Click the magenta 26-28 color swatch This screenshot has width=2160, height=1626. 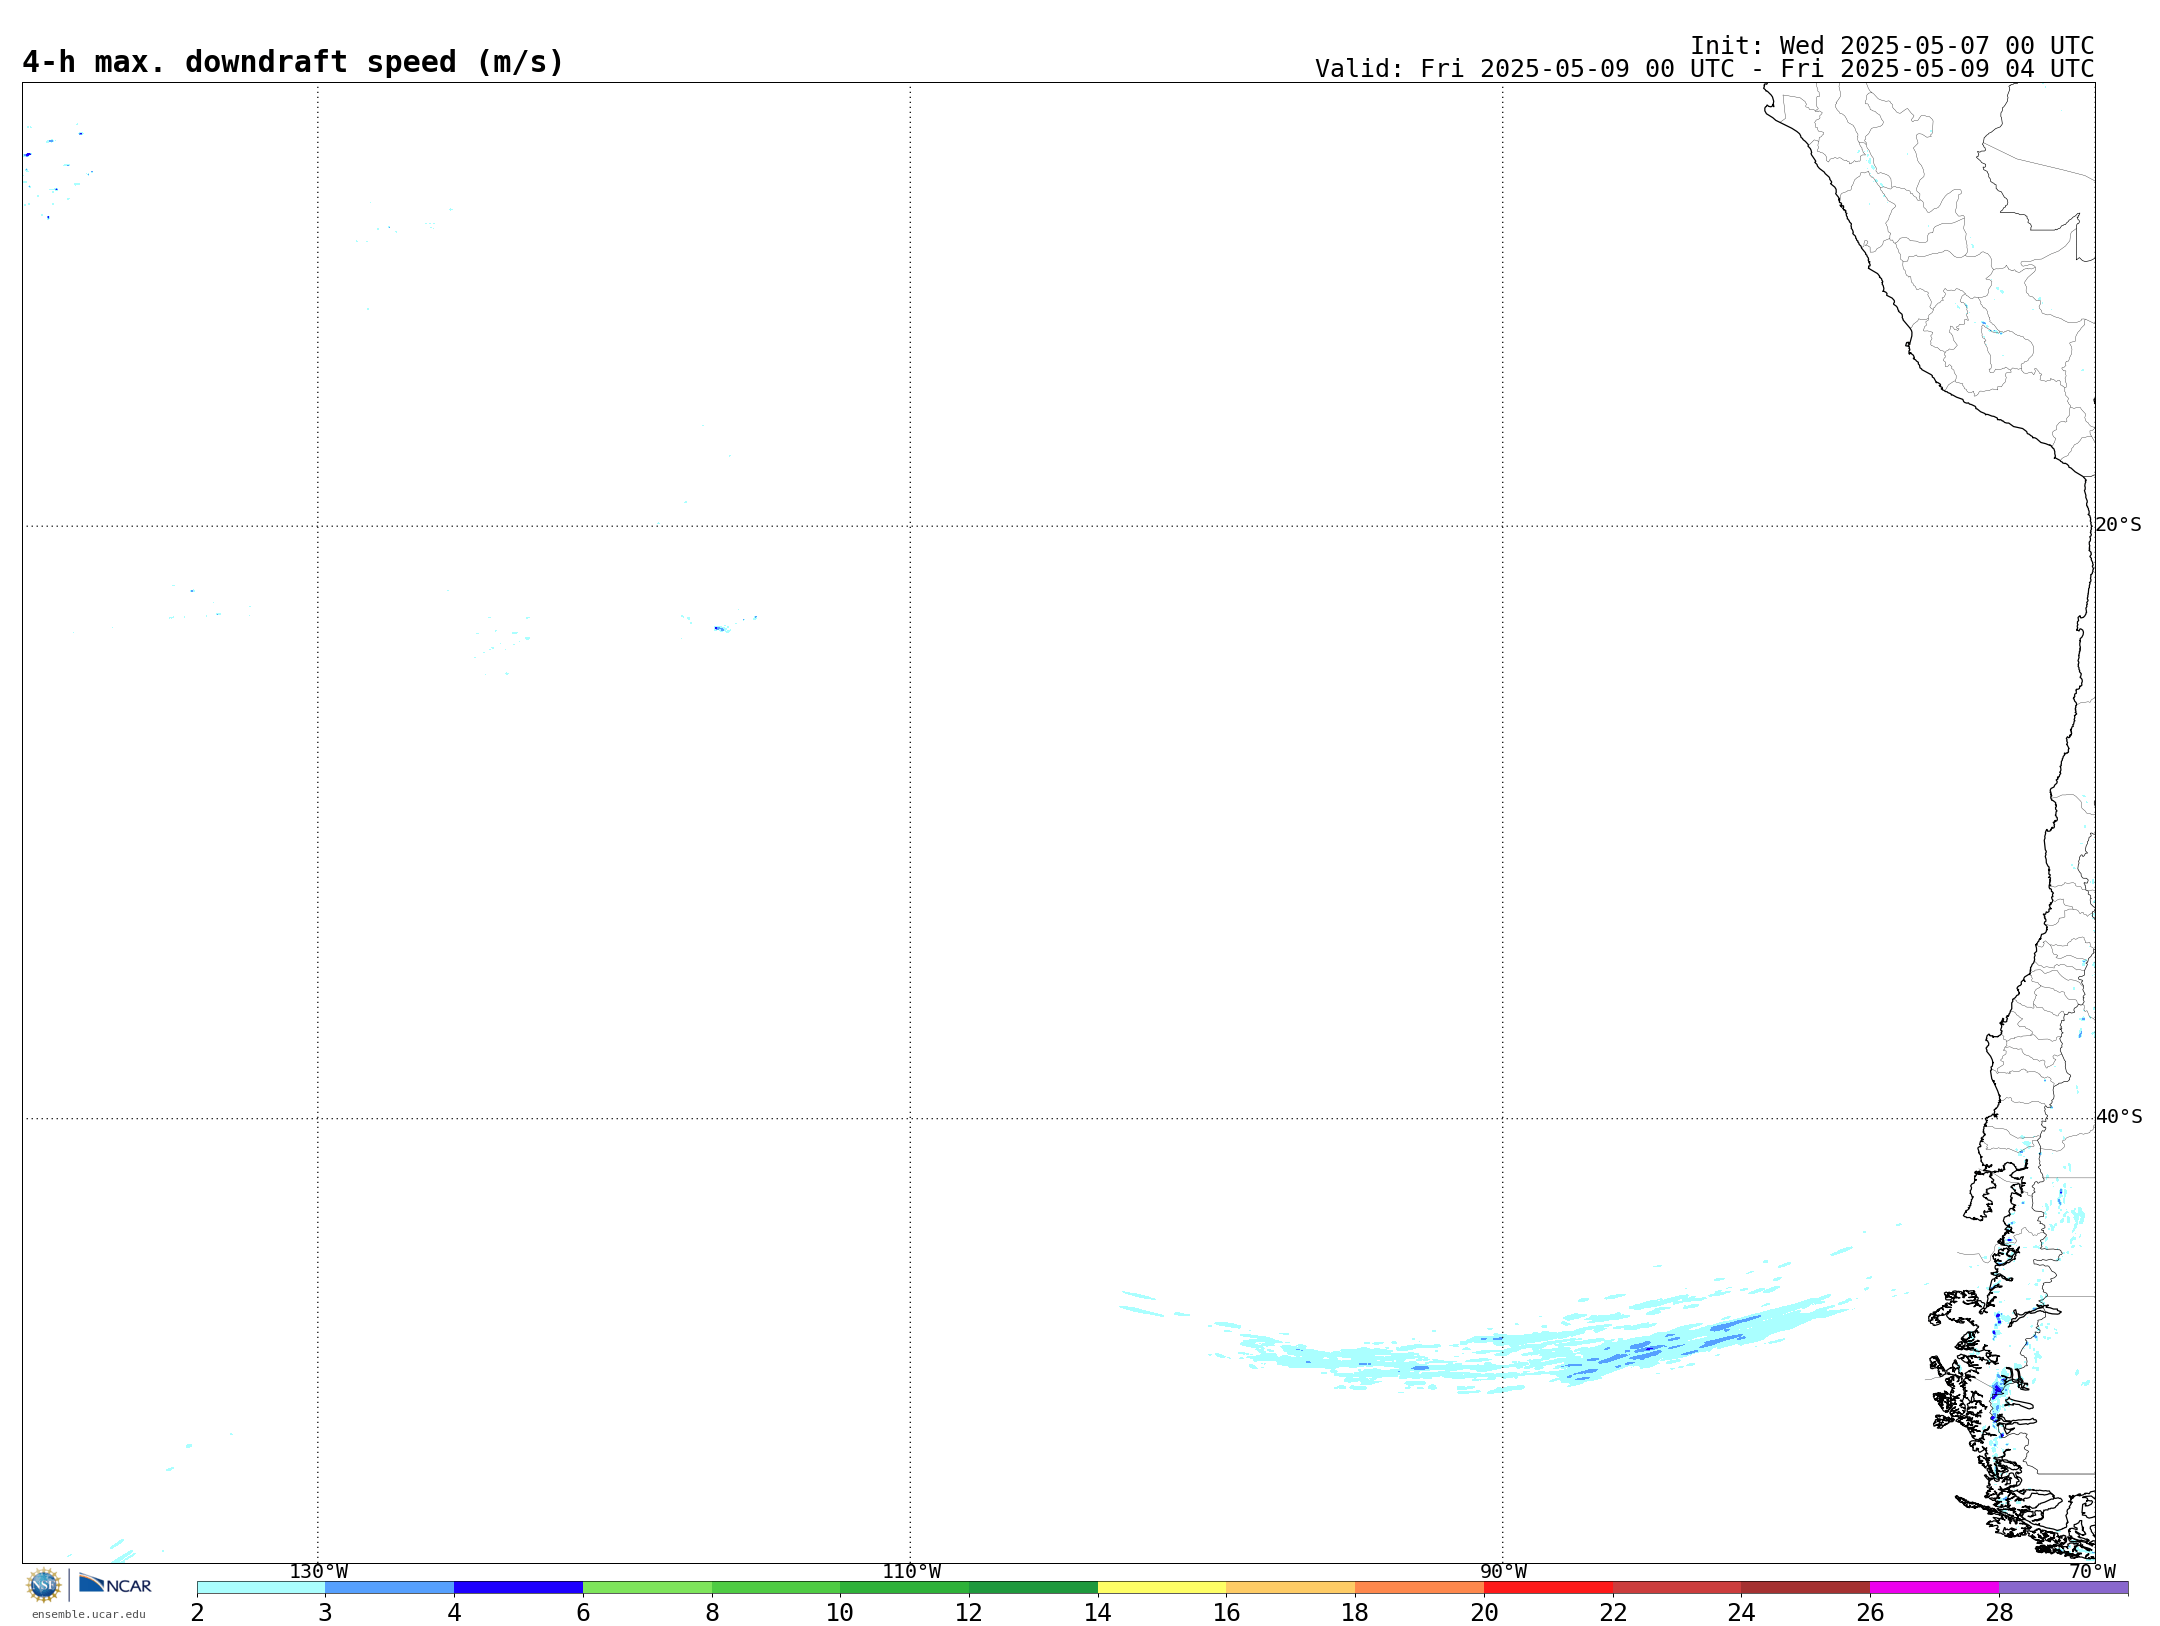tap(1935, 1588)
